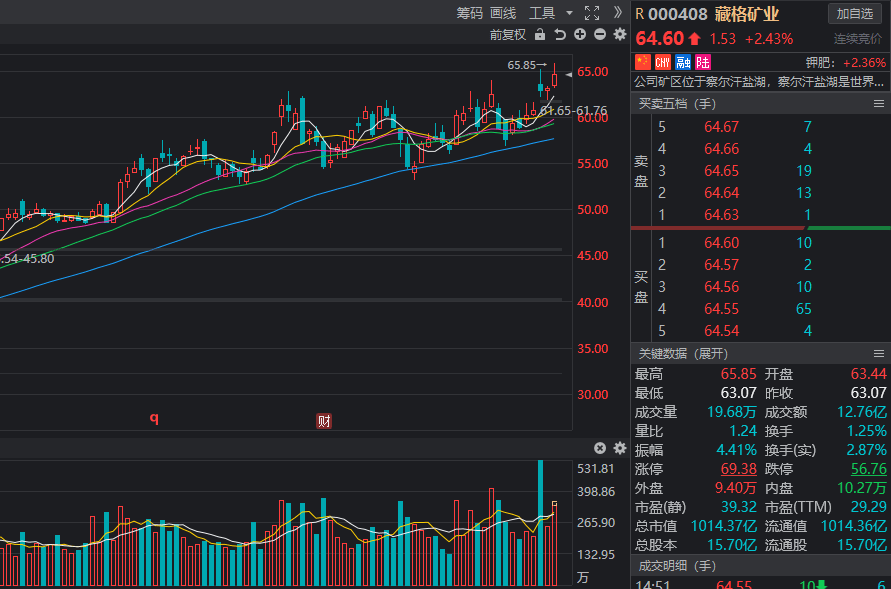
Task: Click the 陆 stock connect badge
Action: tap(703, 62)
